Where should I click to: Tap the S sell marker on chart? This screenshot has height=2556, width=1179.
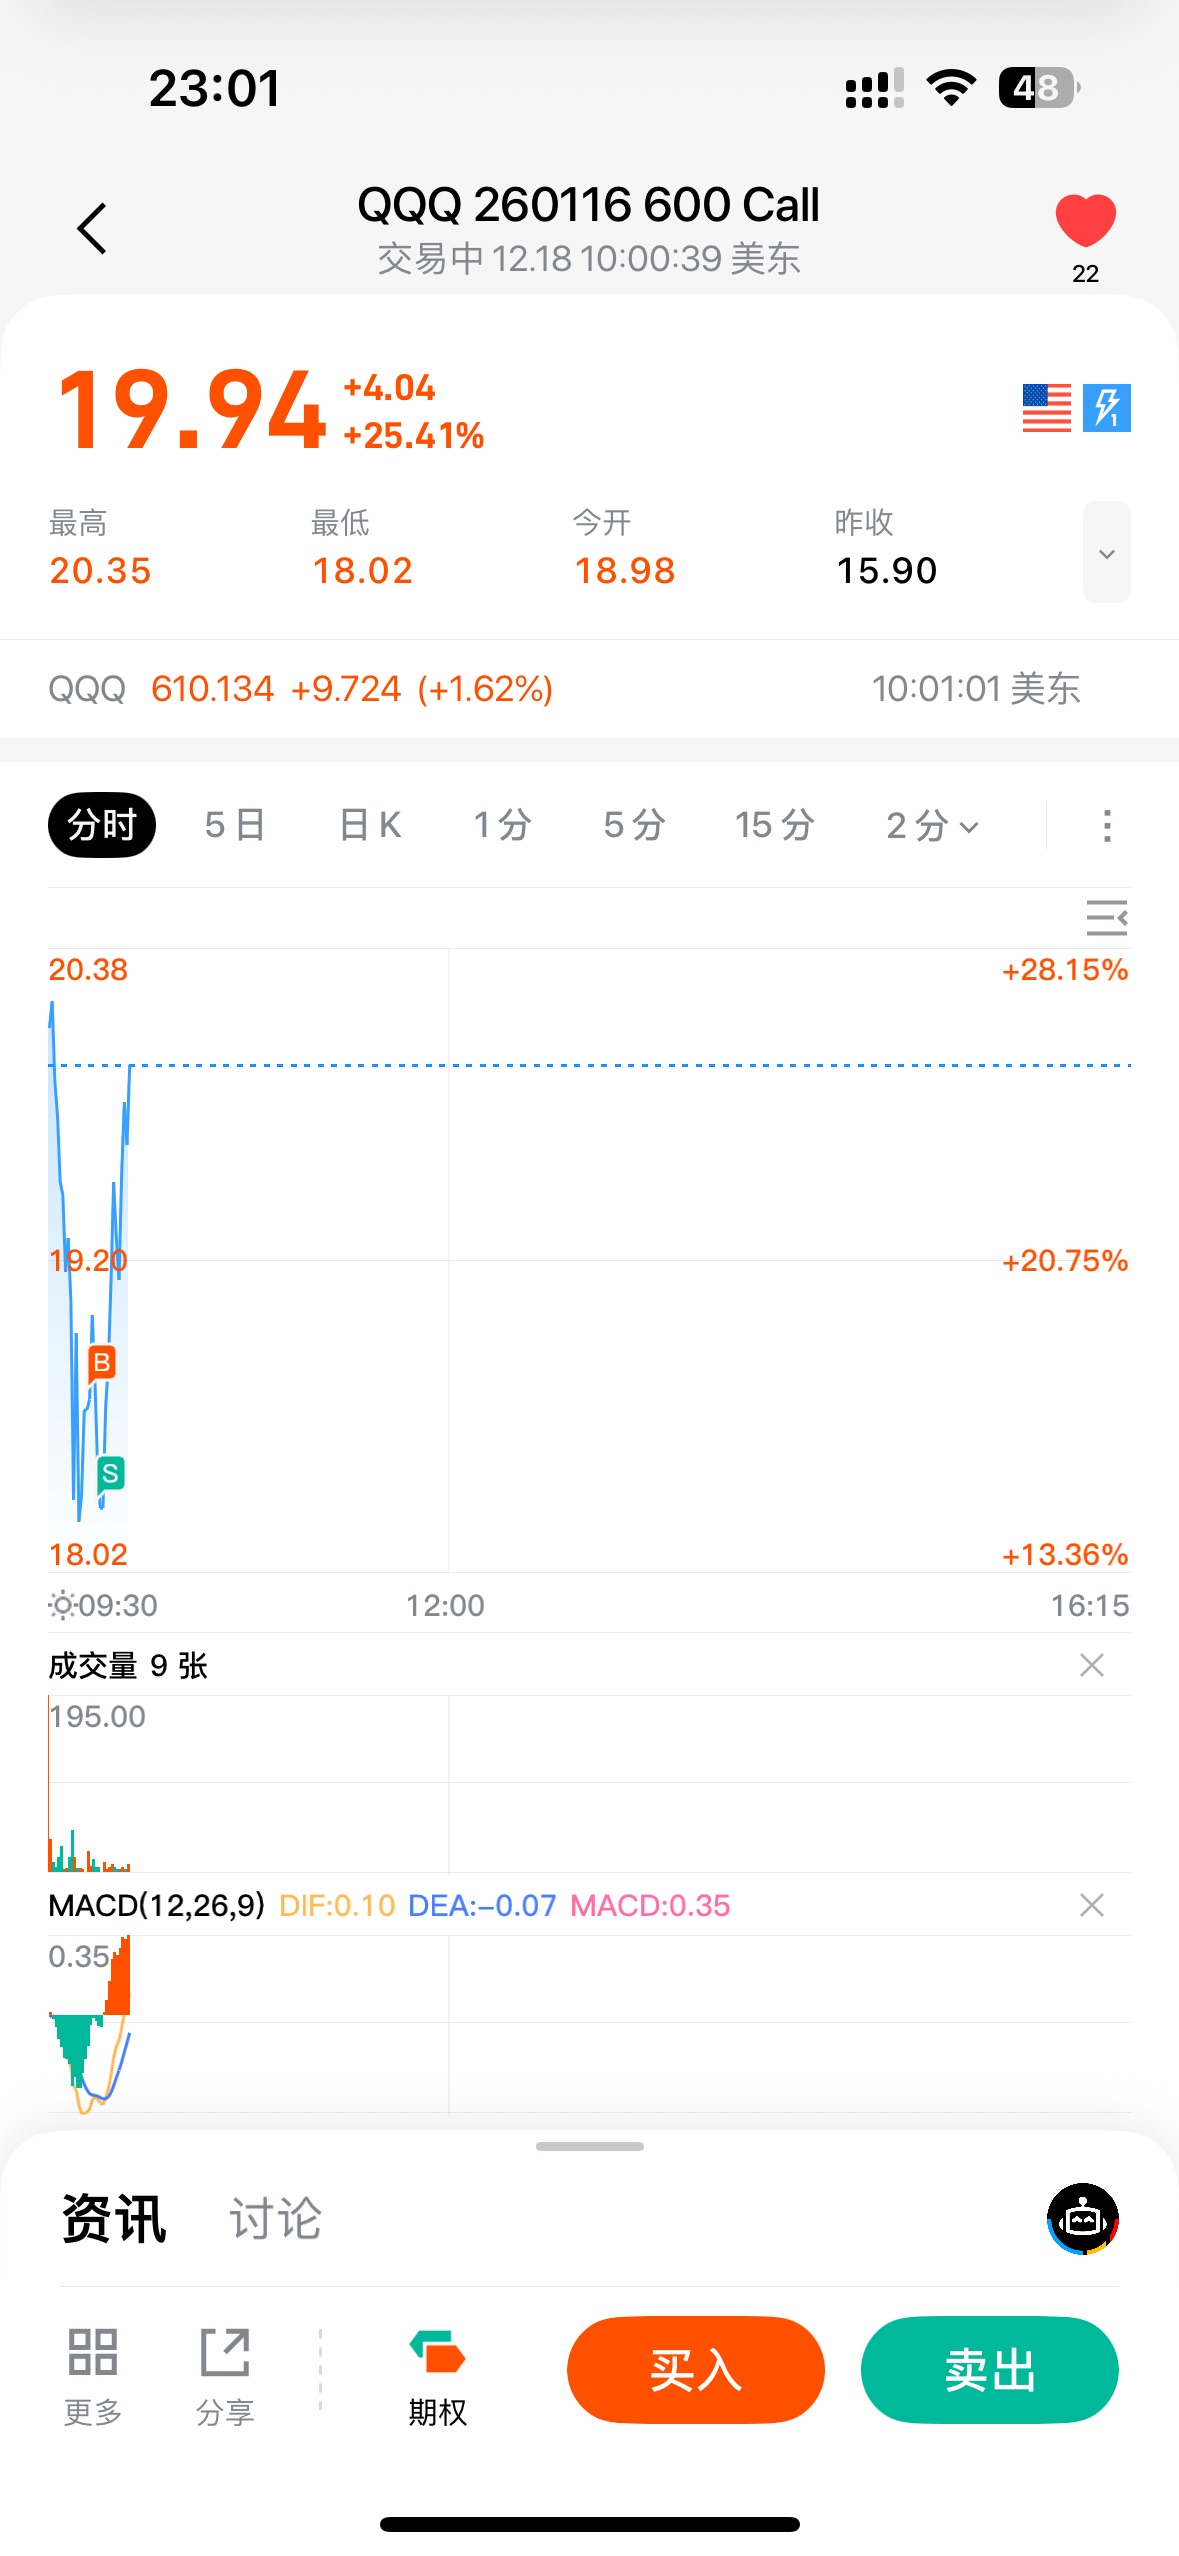tap(110, 1473)
